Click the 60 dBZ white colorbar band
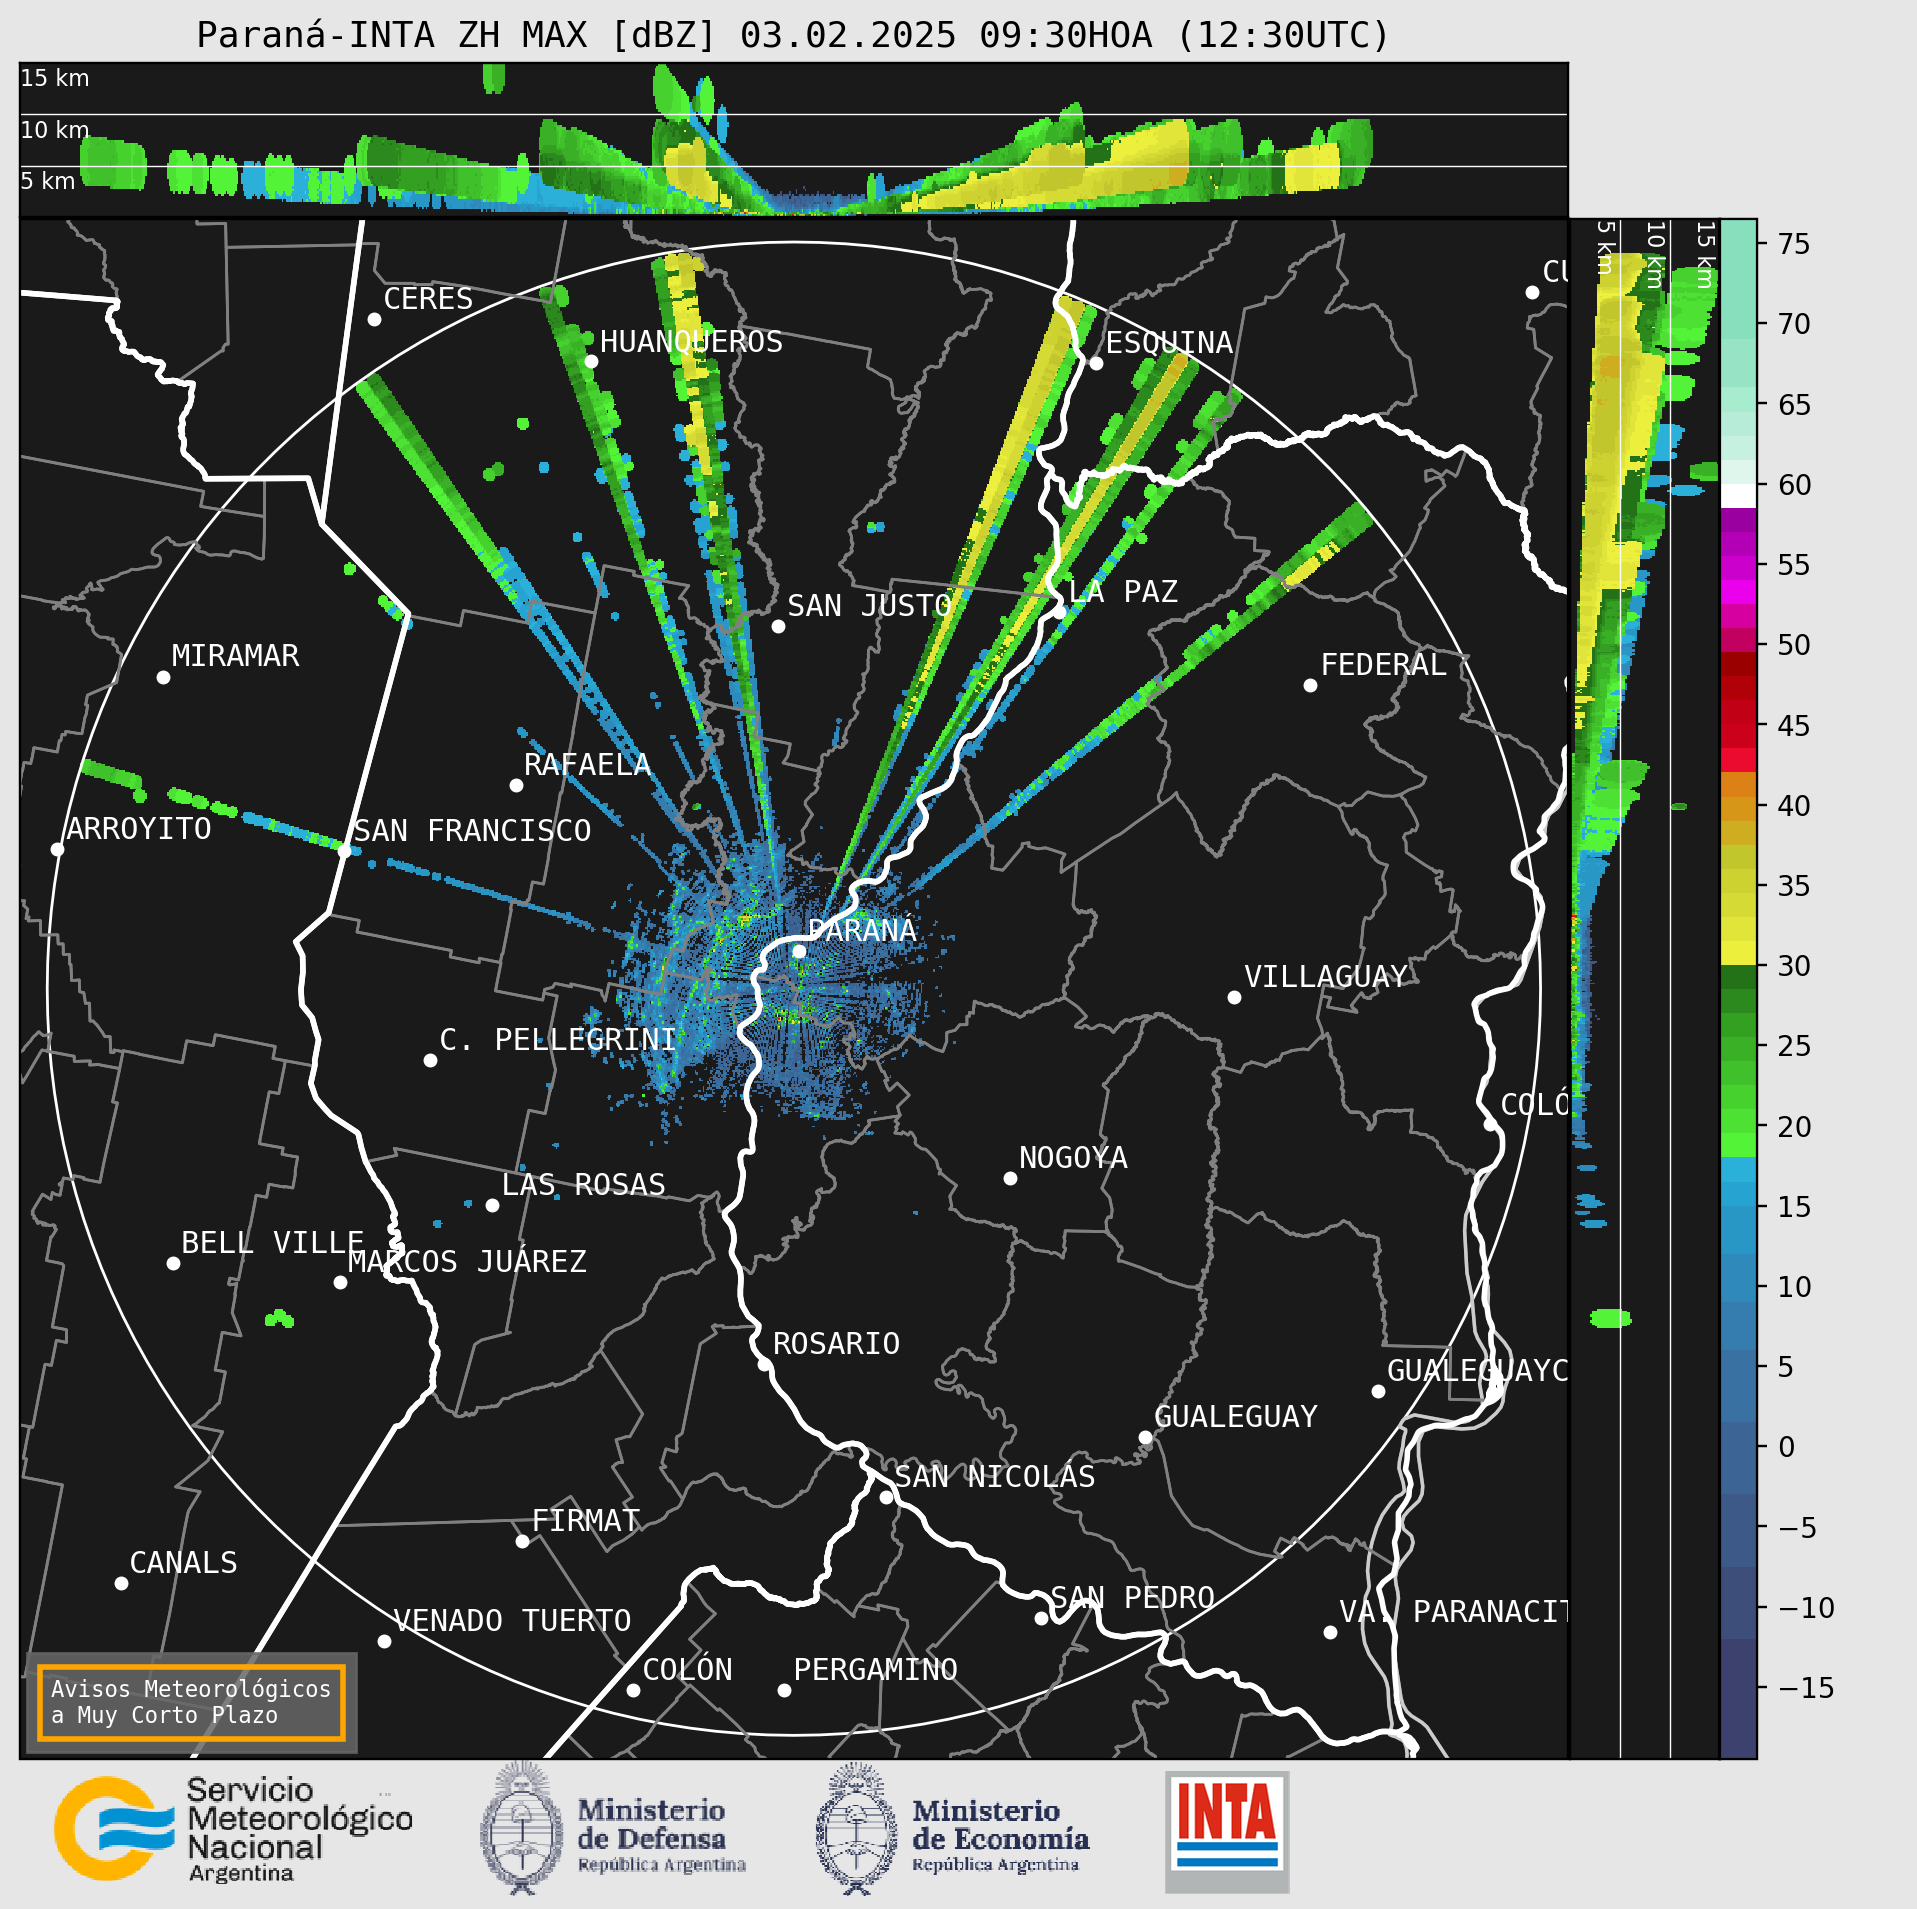This screenshot has width=1917, height=1909. click(1738, 496)
